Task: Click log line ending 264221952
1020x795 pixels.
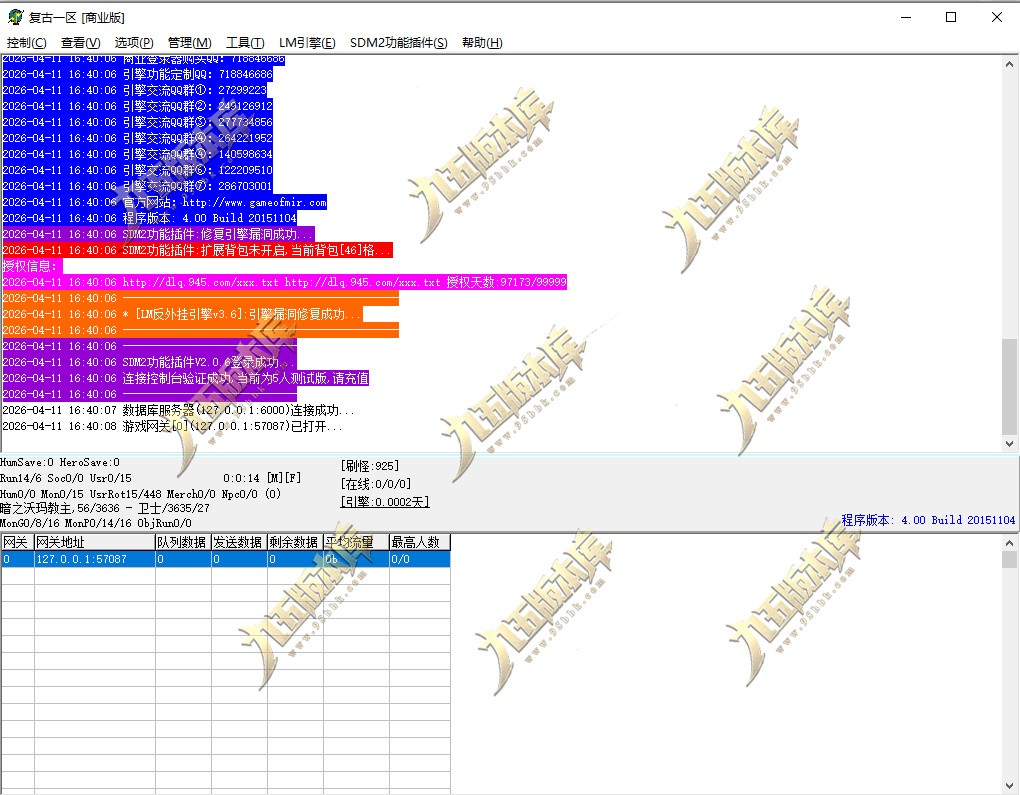Action: pyautogui.click(x=137, y=138)
